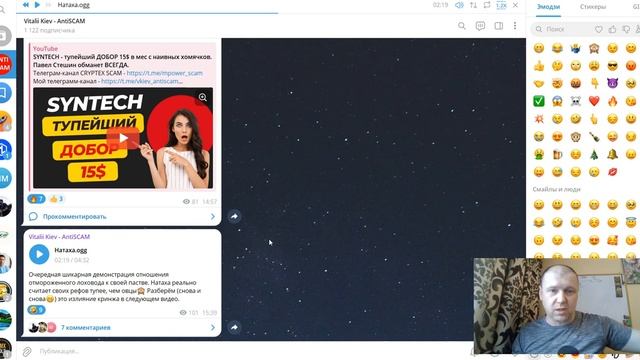Insert the bell emoji

tap(612, 154)
